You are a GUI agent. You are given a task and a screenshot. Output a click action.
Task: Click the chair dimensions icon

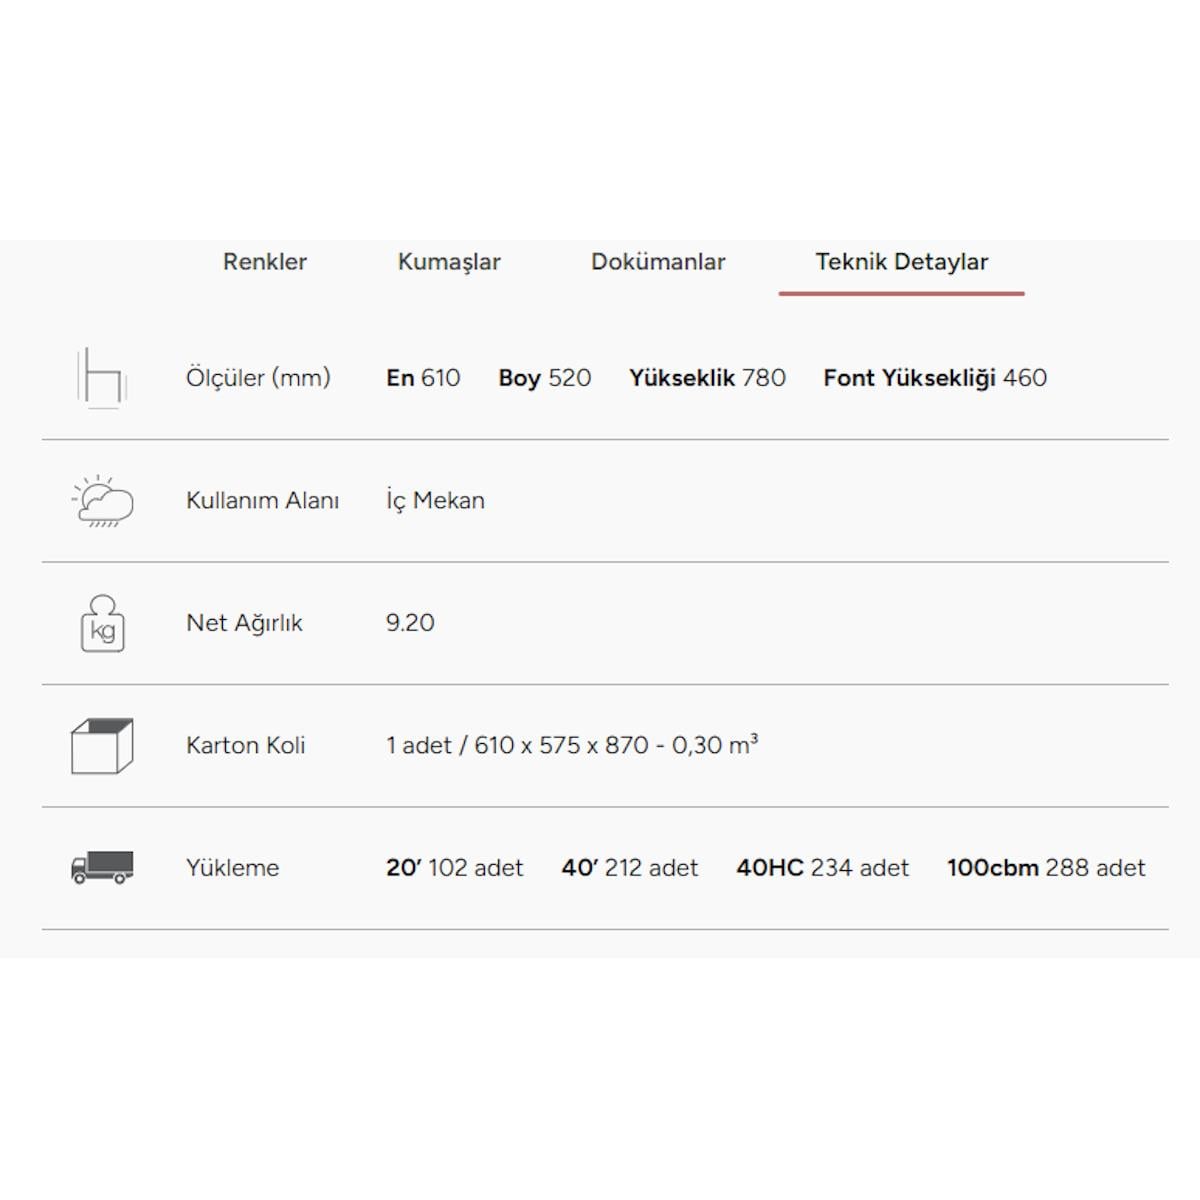tap(101, 378)
